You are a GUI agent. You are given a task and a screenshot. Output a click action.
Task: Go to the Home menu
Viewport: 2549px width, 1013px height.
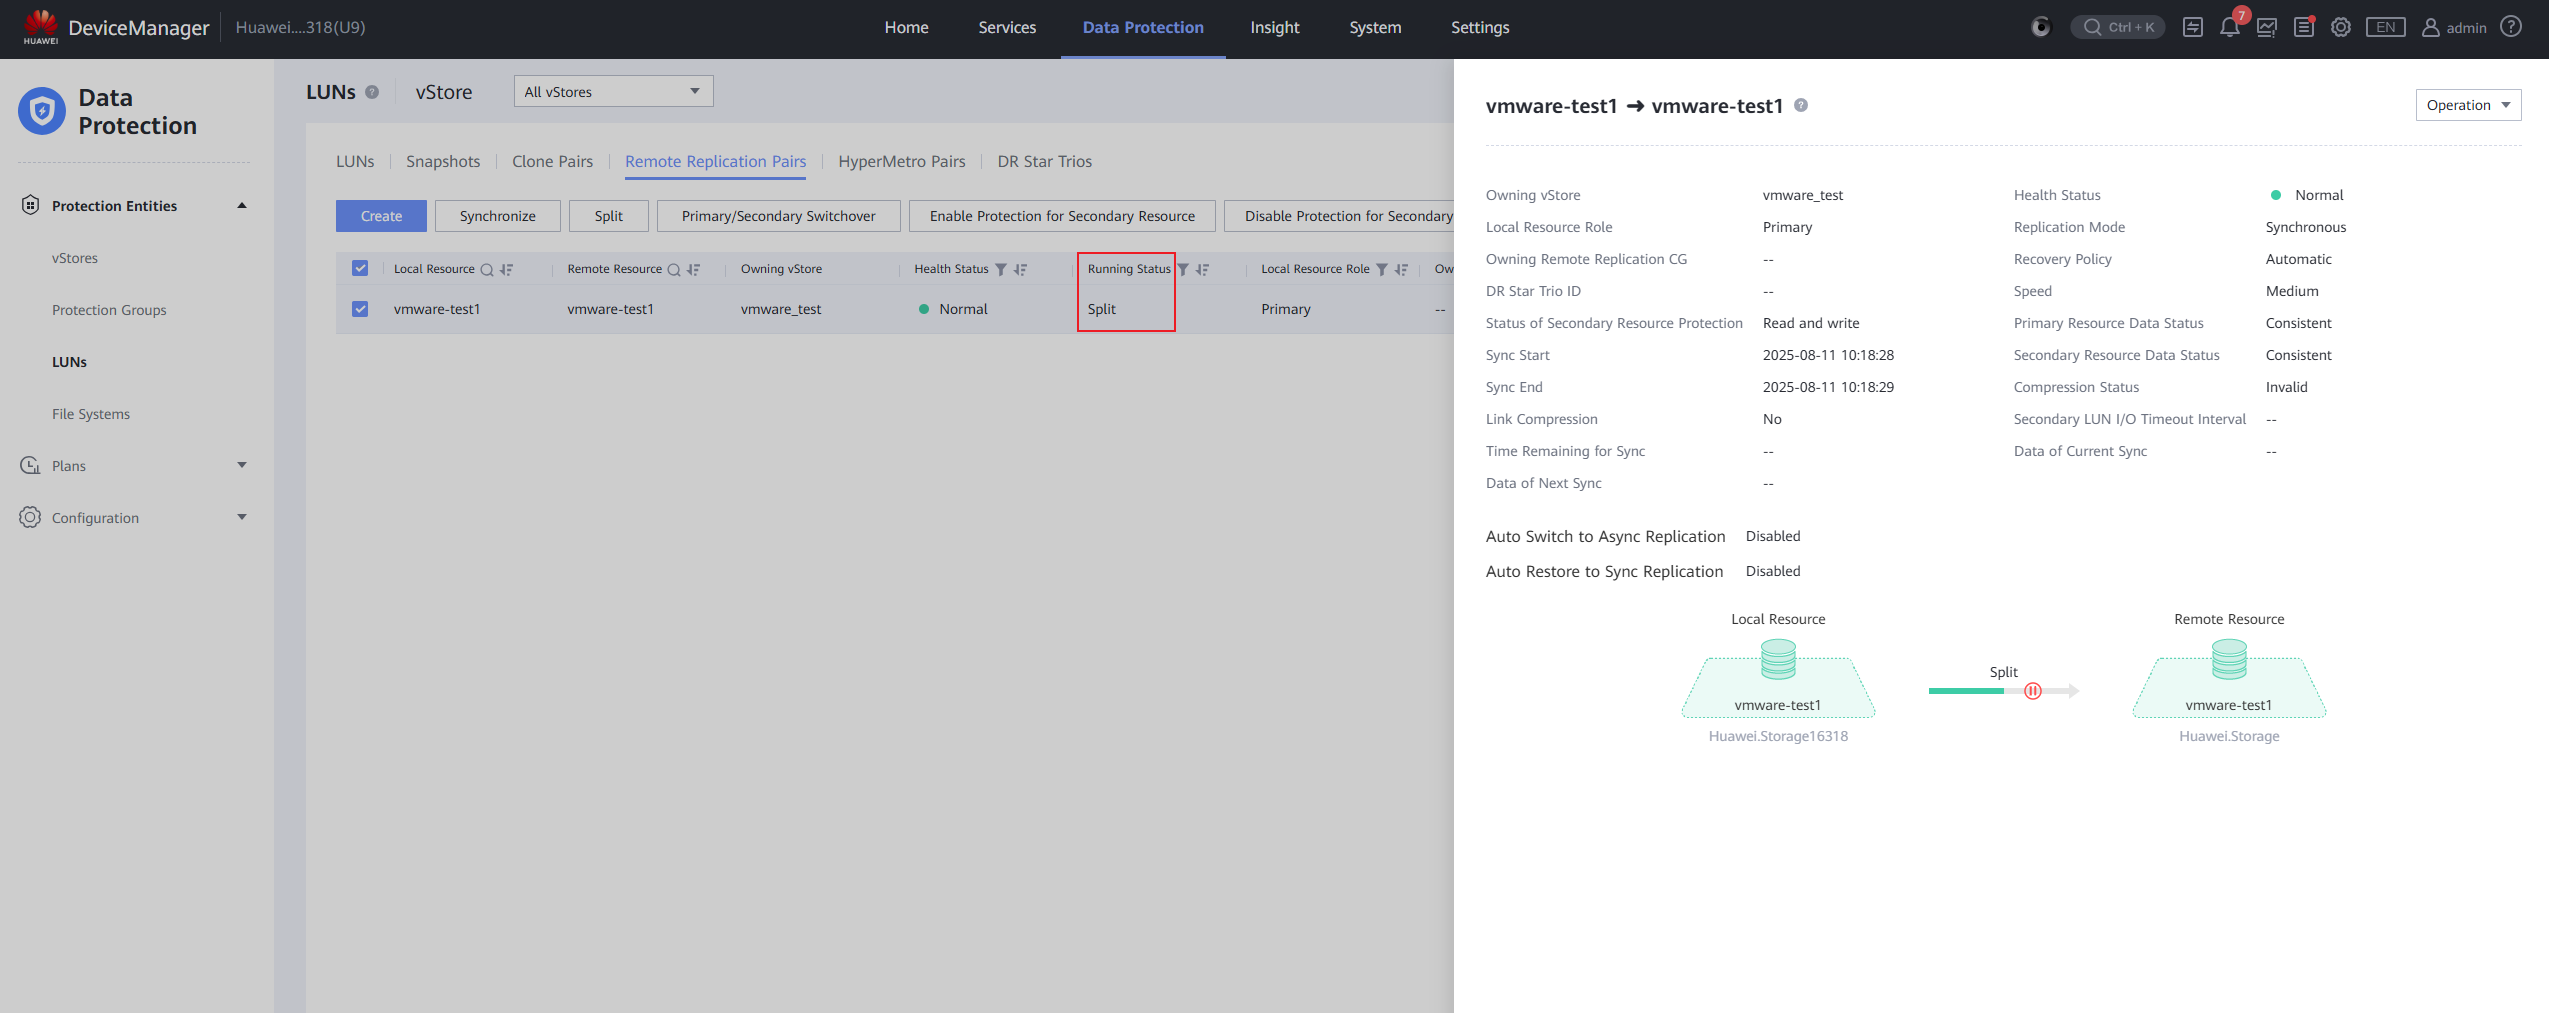coord(906,27)
